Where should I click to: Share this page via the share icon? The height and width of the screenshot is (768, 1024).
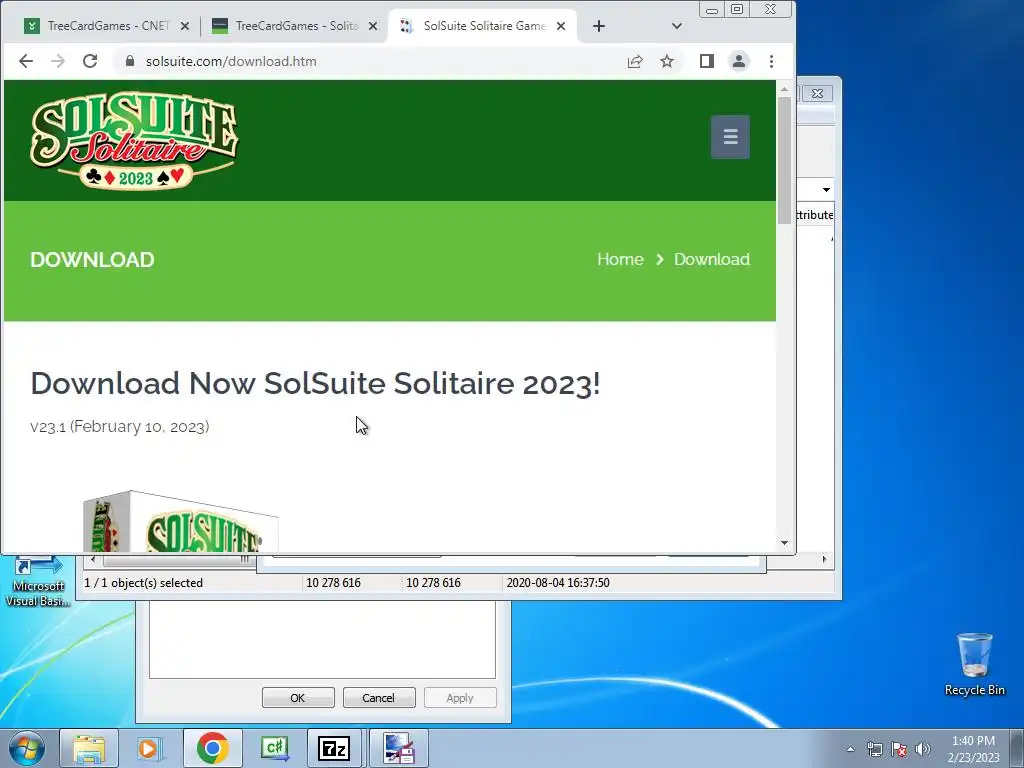click(x=635, y=61)
